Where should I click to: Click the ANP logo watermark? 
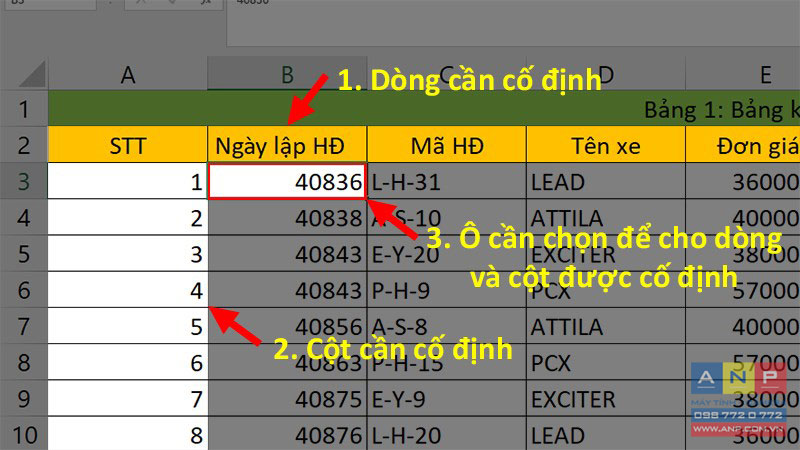(x=738, y=399)
